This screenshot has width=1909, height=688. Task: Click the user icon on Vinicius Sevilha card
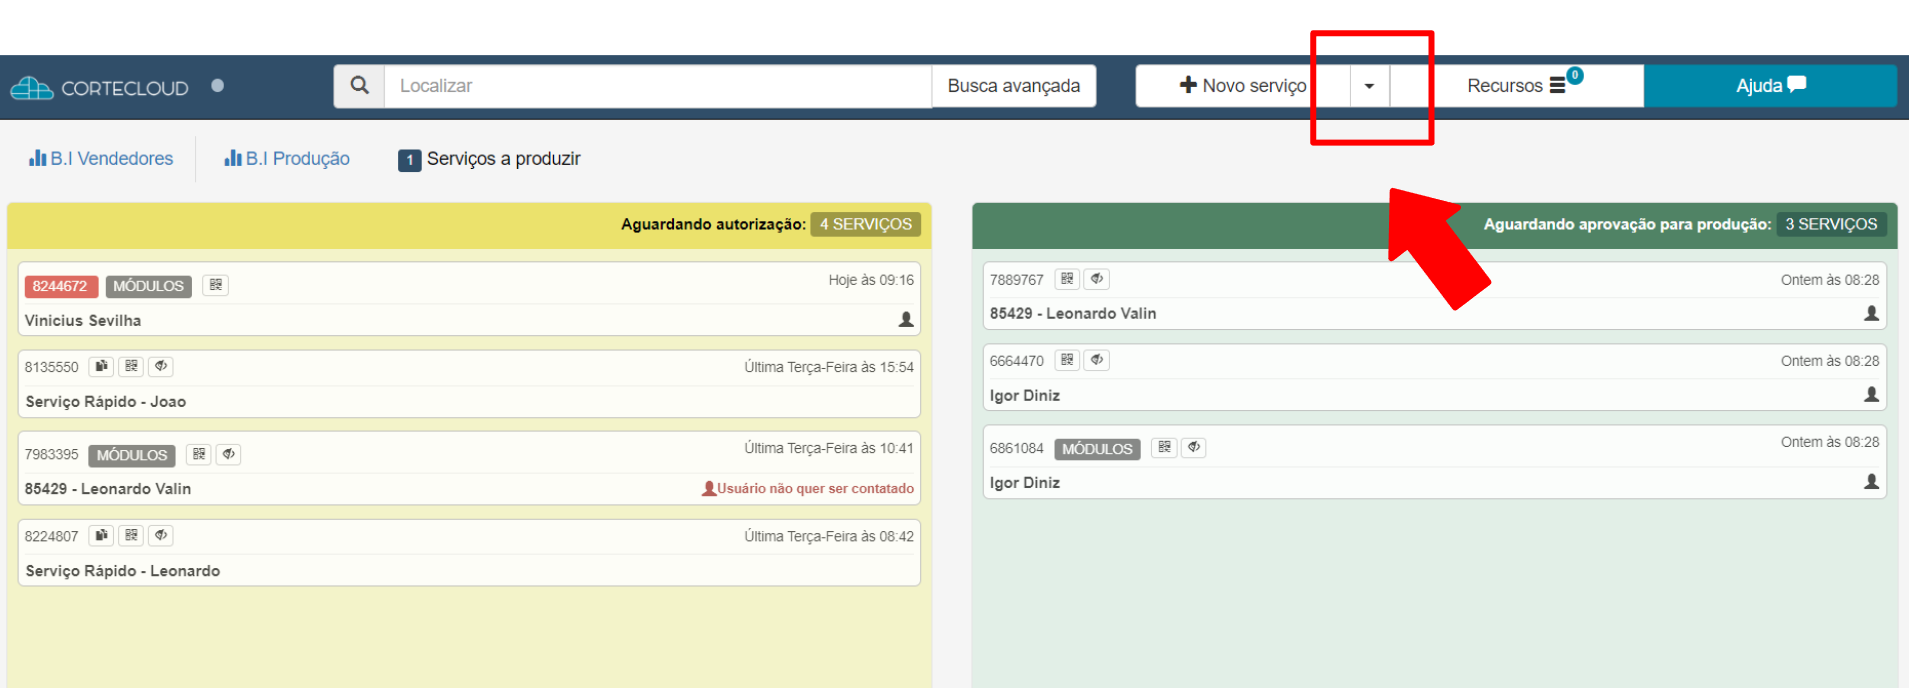click(906, 319)
